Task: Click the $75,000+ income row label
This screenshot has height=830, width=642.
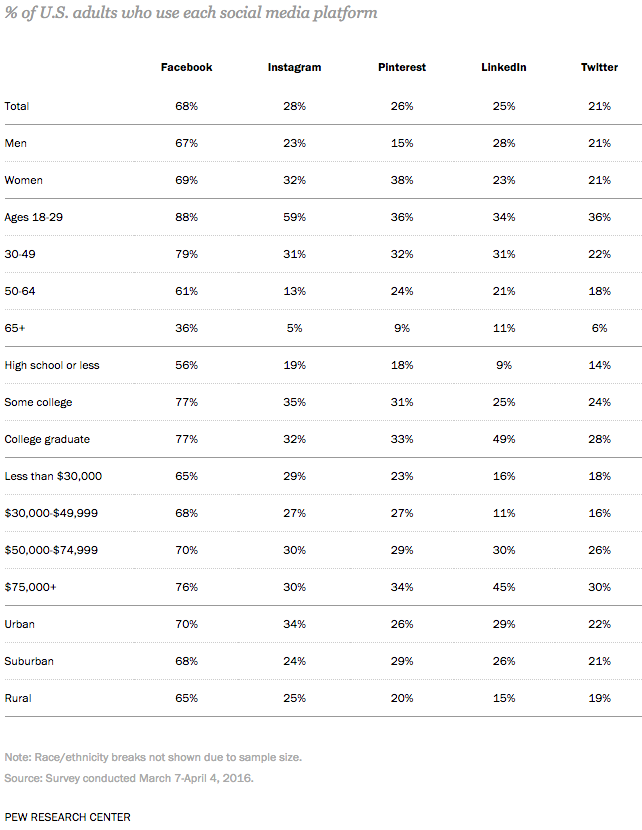Action: click(30, 587)
